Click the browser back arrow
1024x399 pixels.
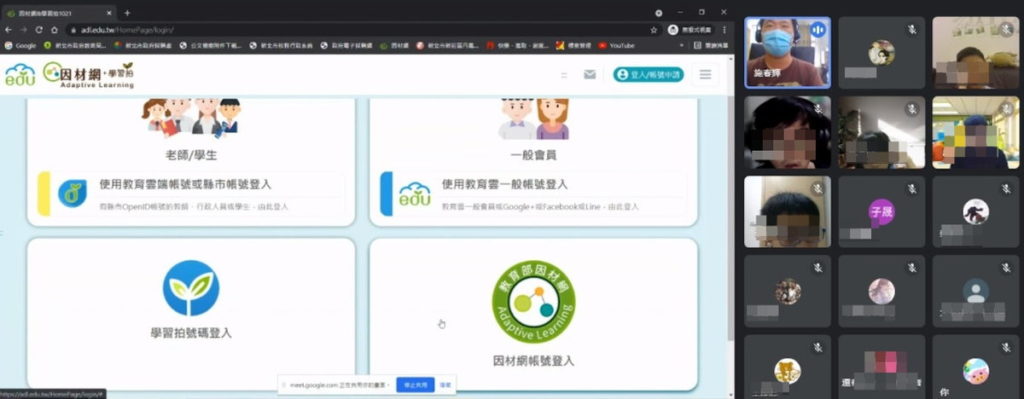[8, 30]
